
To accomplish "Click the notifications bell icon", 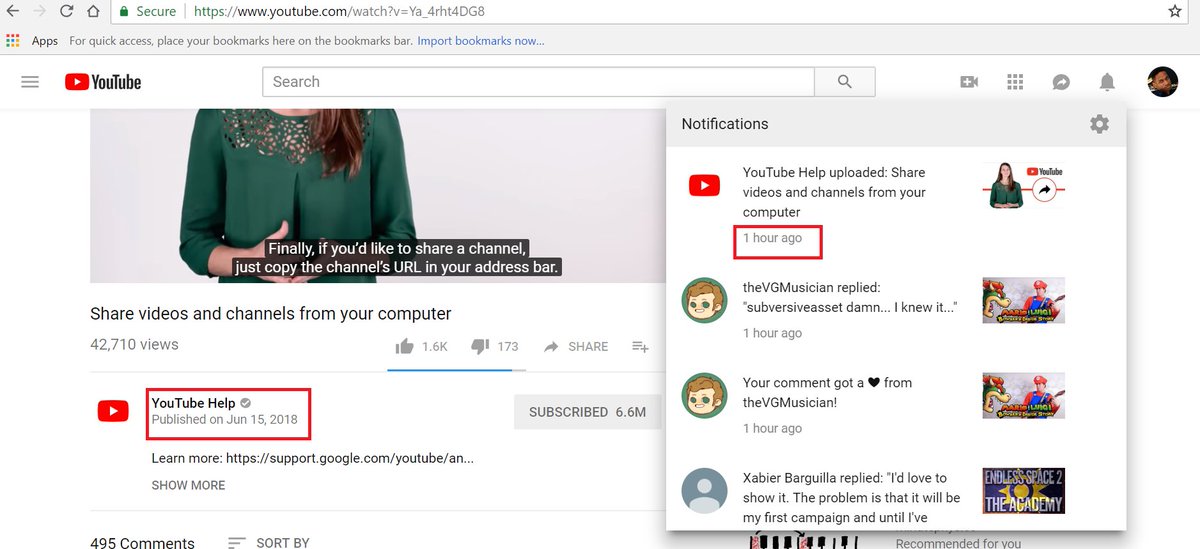I will (1107, 82).
